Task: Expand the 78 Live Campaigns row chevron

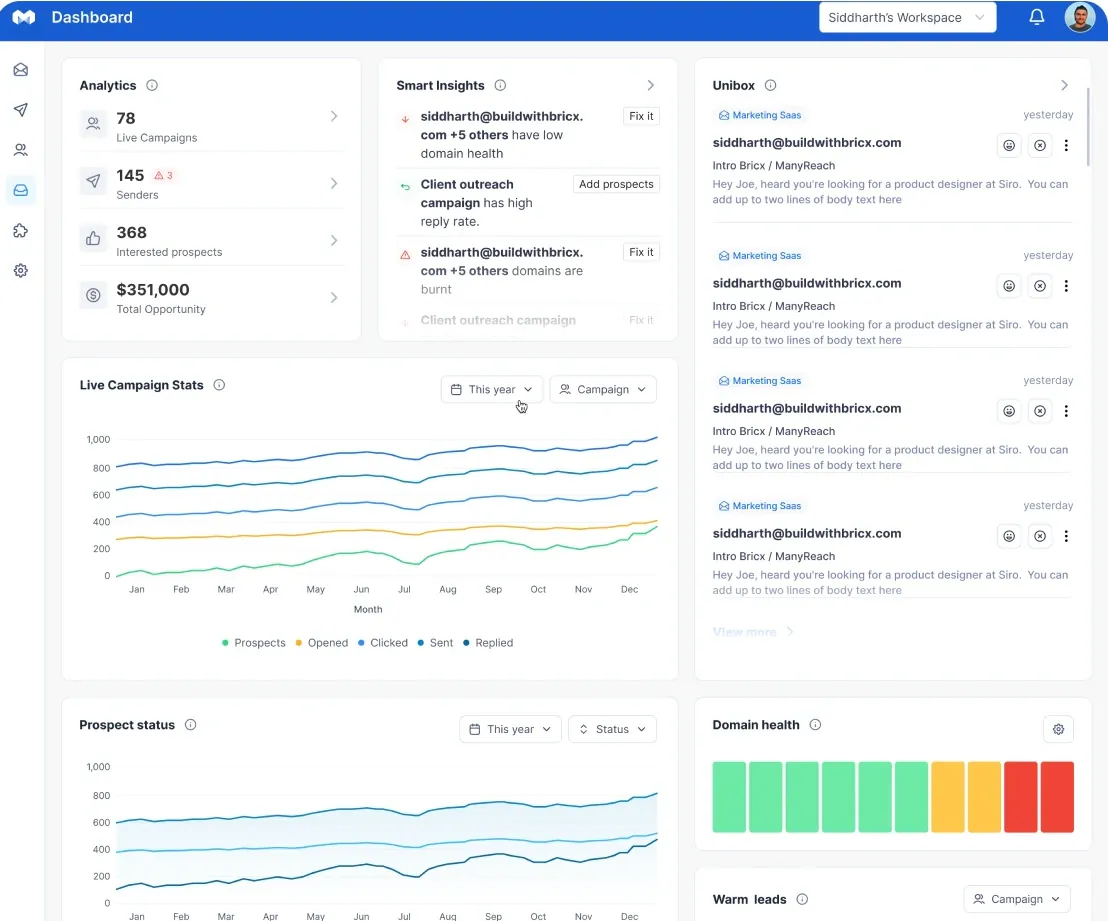Action: click(x=334, y=116)
